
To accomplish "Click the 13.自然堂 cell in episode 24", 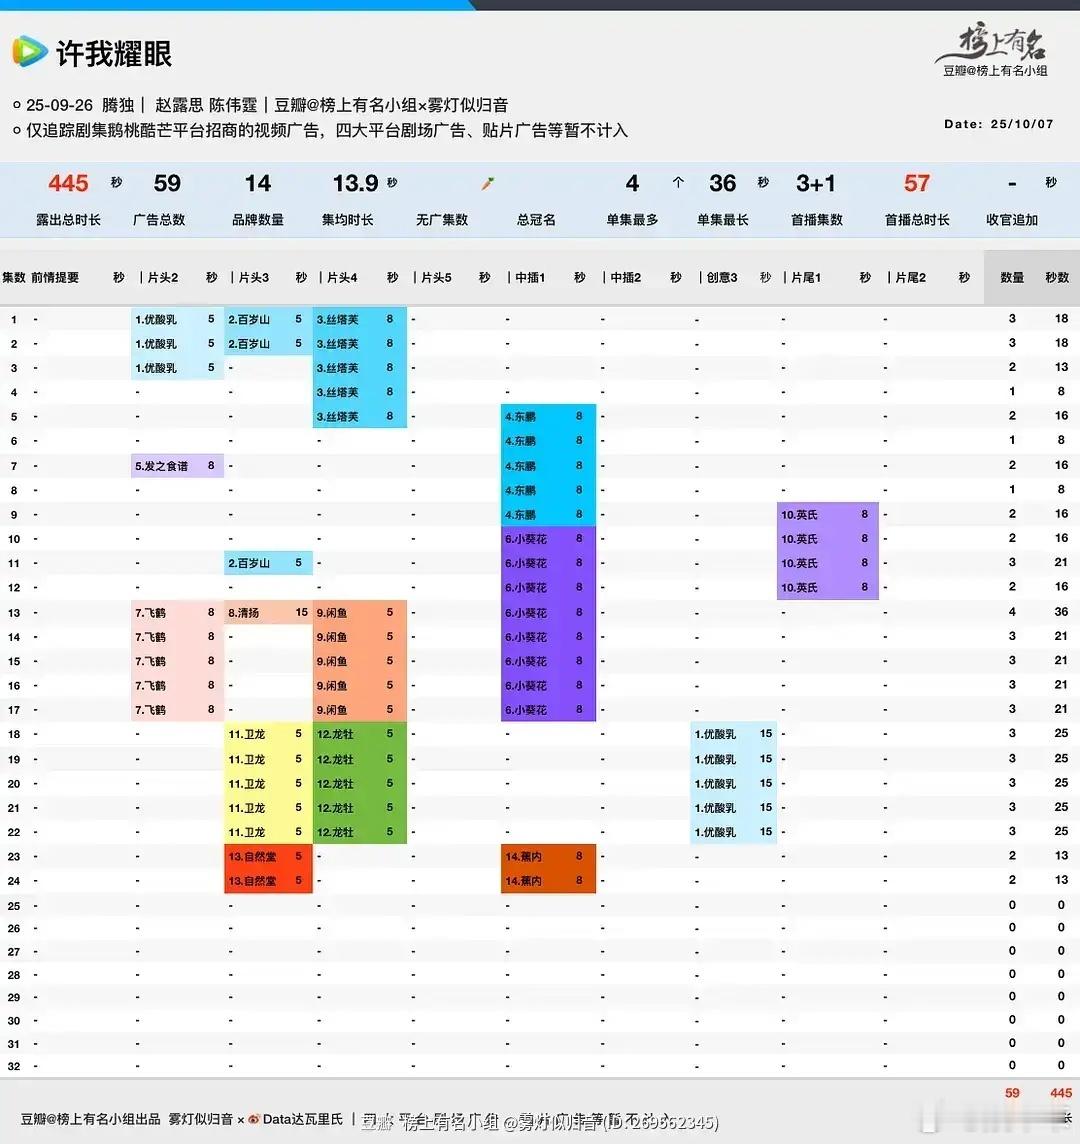I will coord(268,881).
